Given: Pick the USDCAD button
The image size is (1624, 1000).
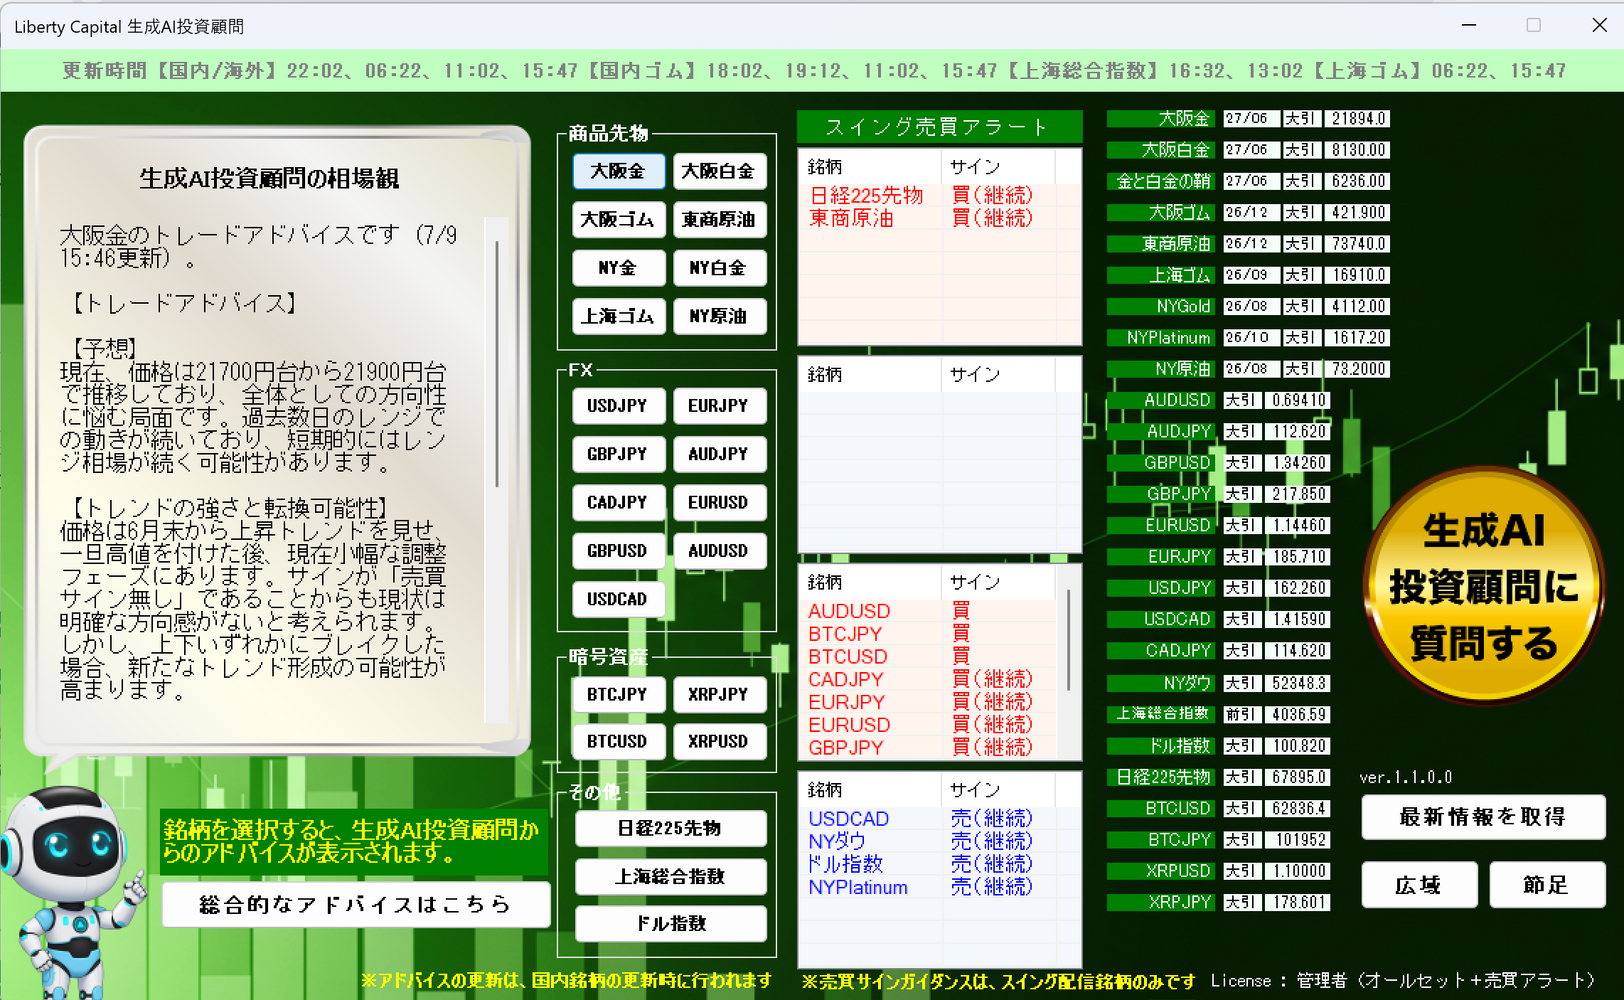Looking at the screenshot, I should (619, 599).
